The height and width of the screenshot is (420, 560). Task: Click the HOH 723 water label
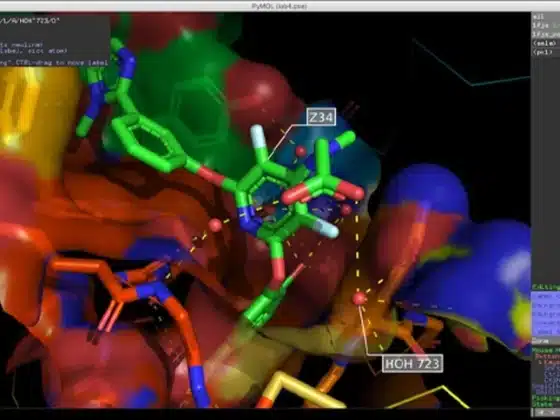(x=412, y=364)
